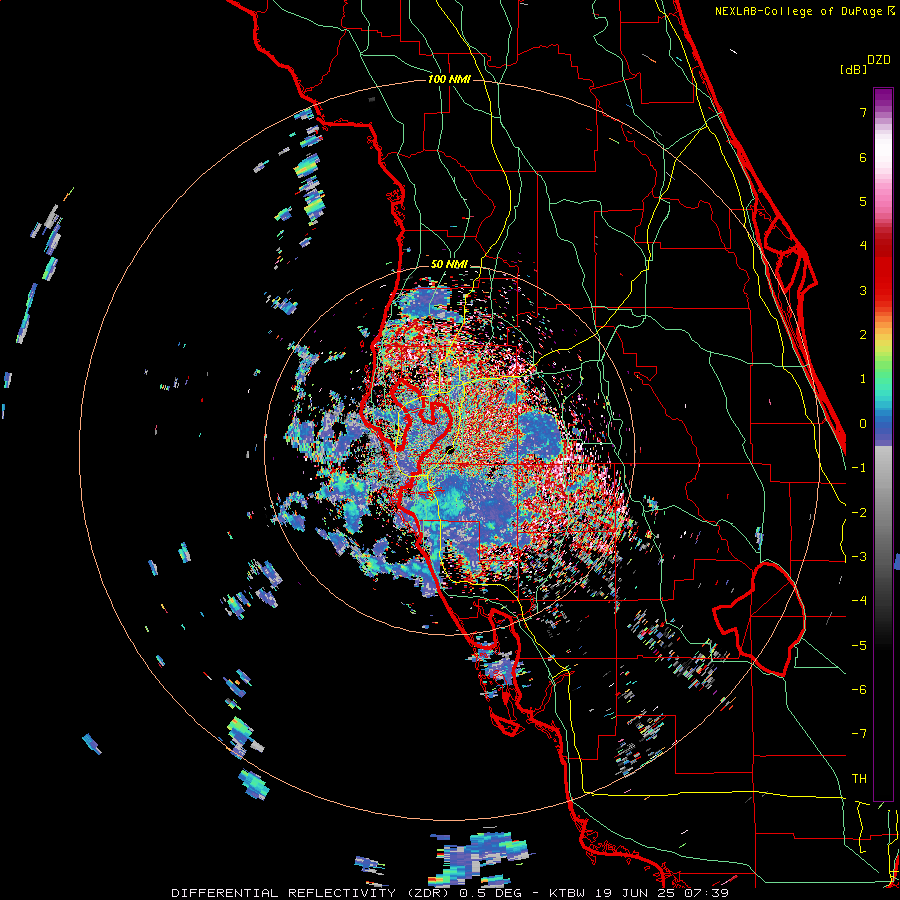This screenshot has height=900, width=900.
Task: Click the TH label on the color scale
Action: point(859,778)
